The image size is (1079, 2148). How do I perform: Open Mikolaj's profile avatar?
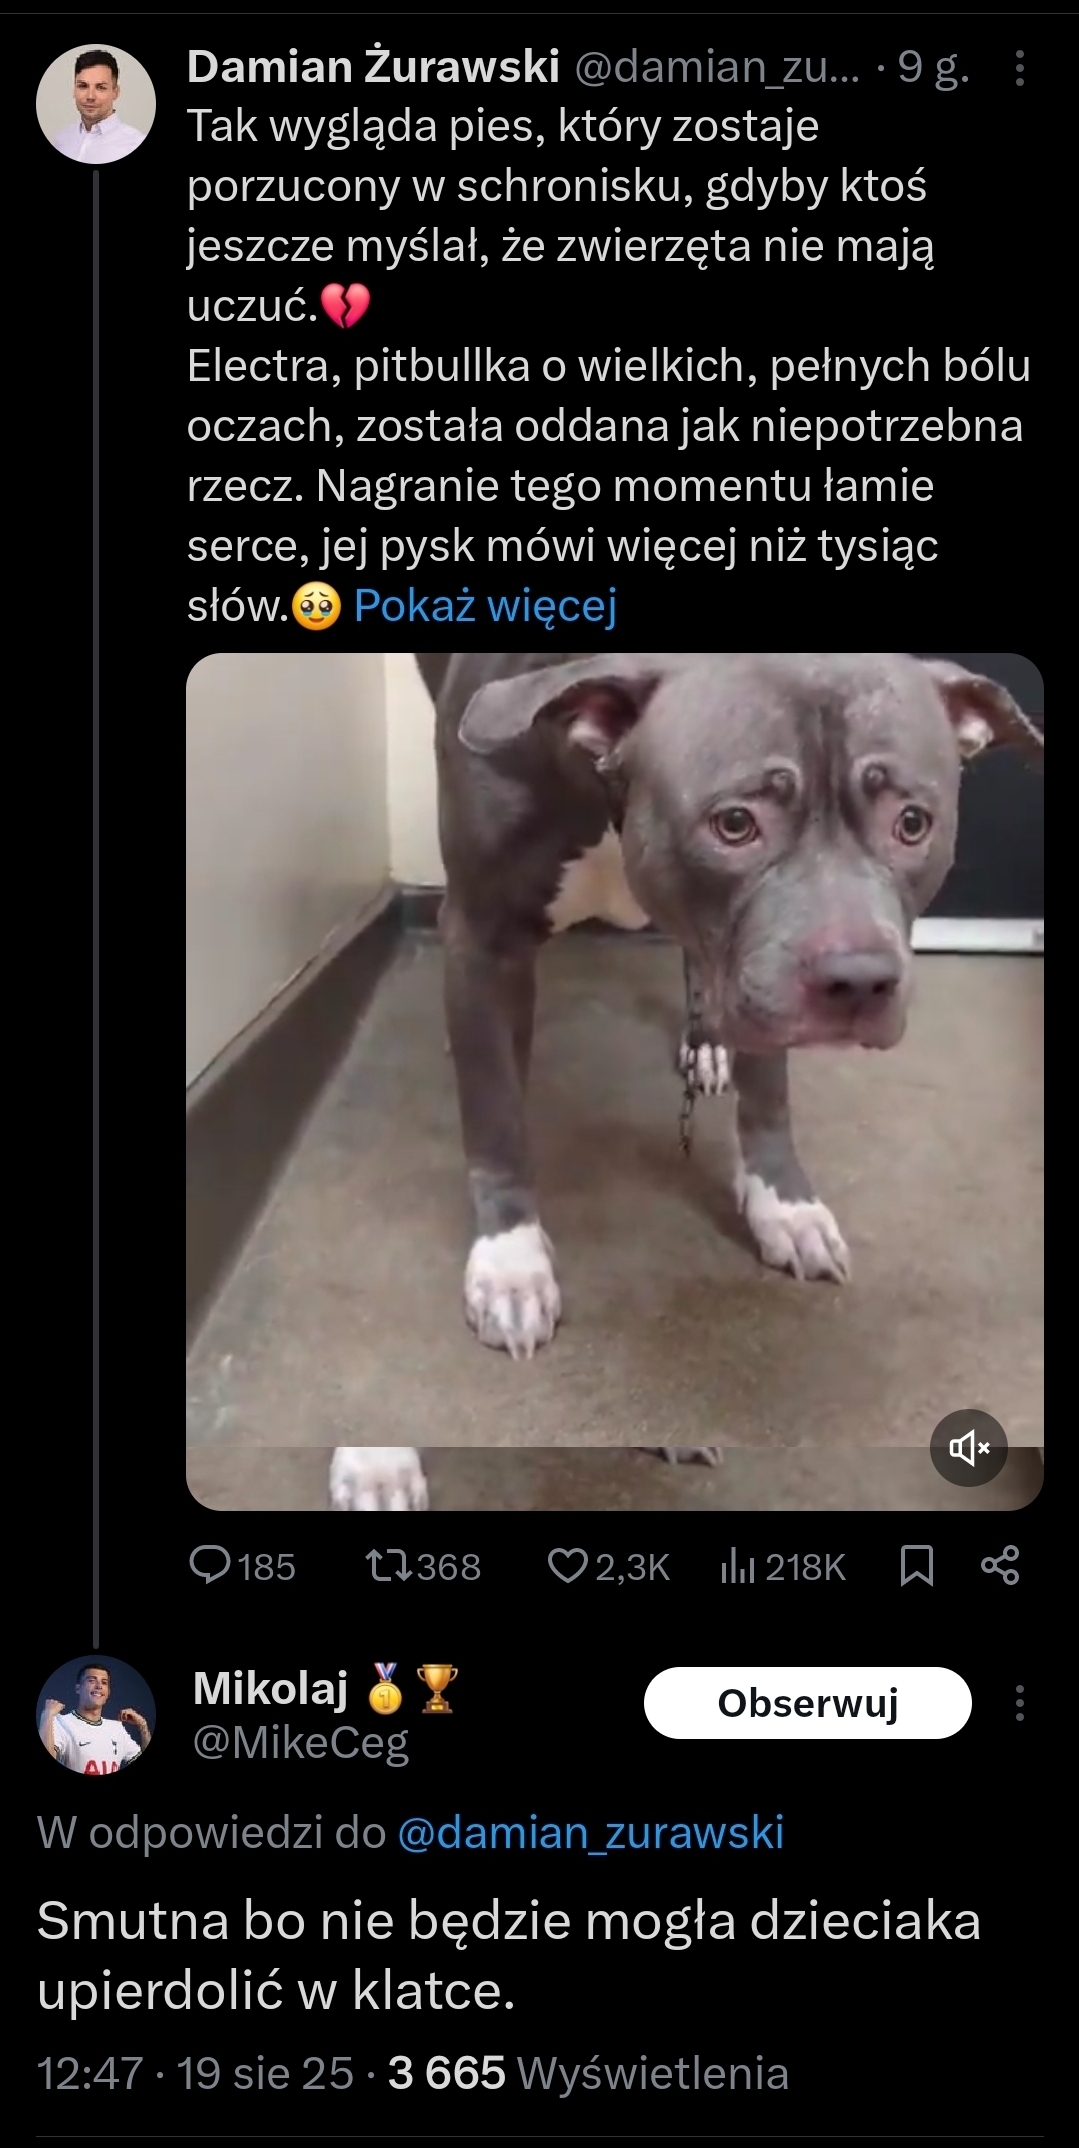click(x=96, y=1715)
